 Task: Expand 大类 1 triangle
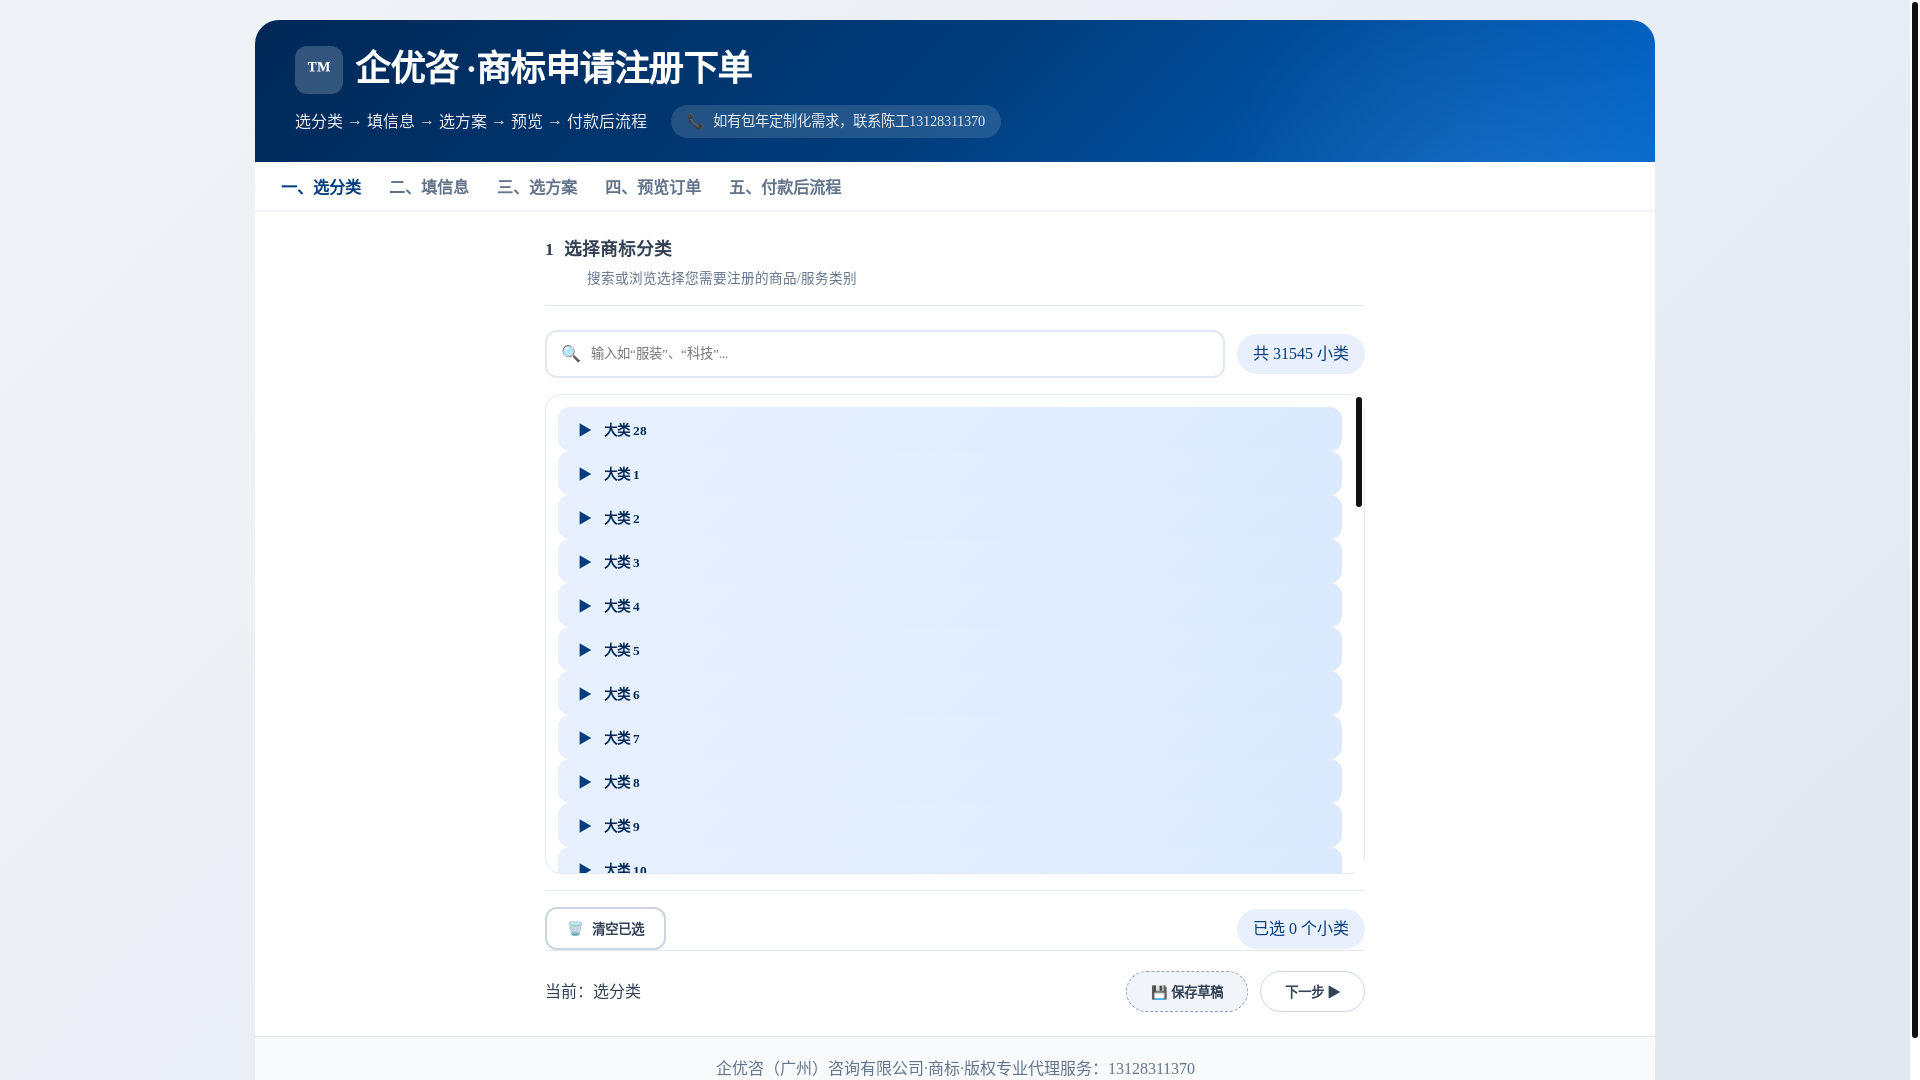pos(585,474)
